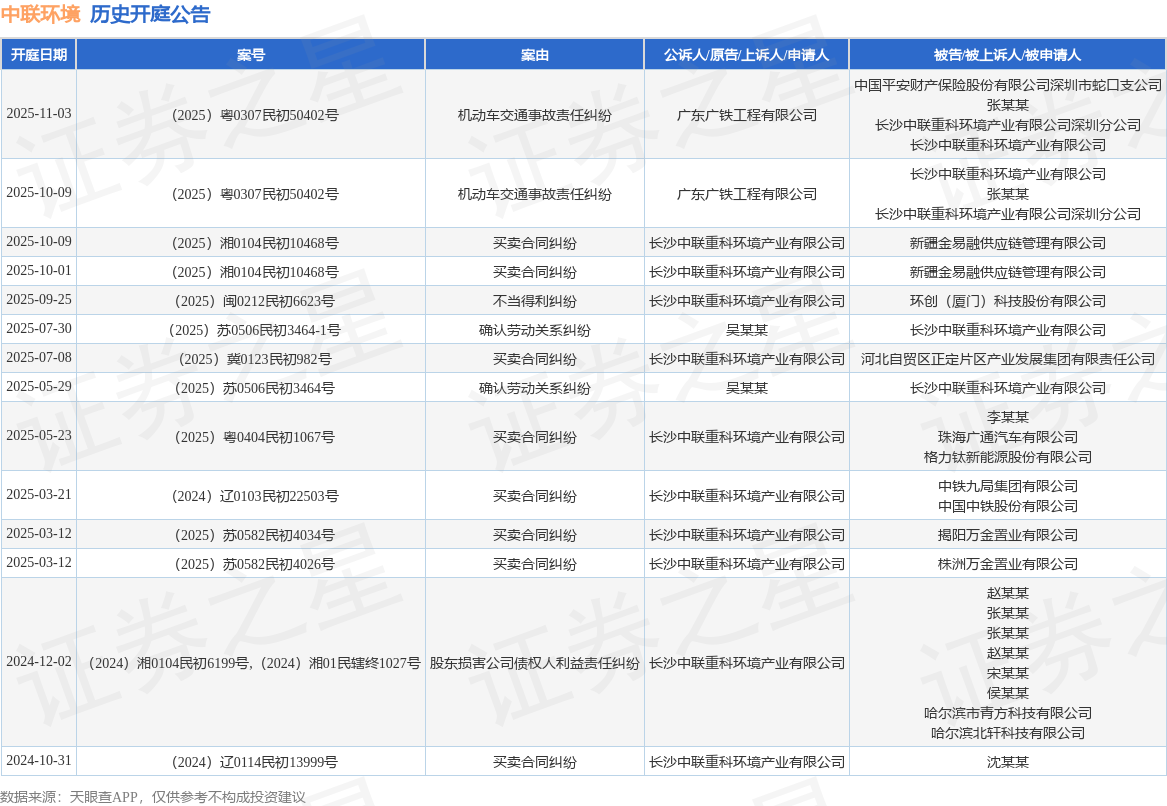Click defendant 哈尔滨市青方科技有限公司
1167x806 pixels.
(x=1008, y=713)
